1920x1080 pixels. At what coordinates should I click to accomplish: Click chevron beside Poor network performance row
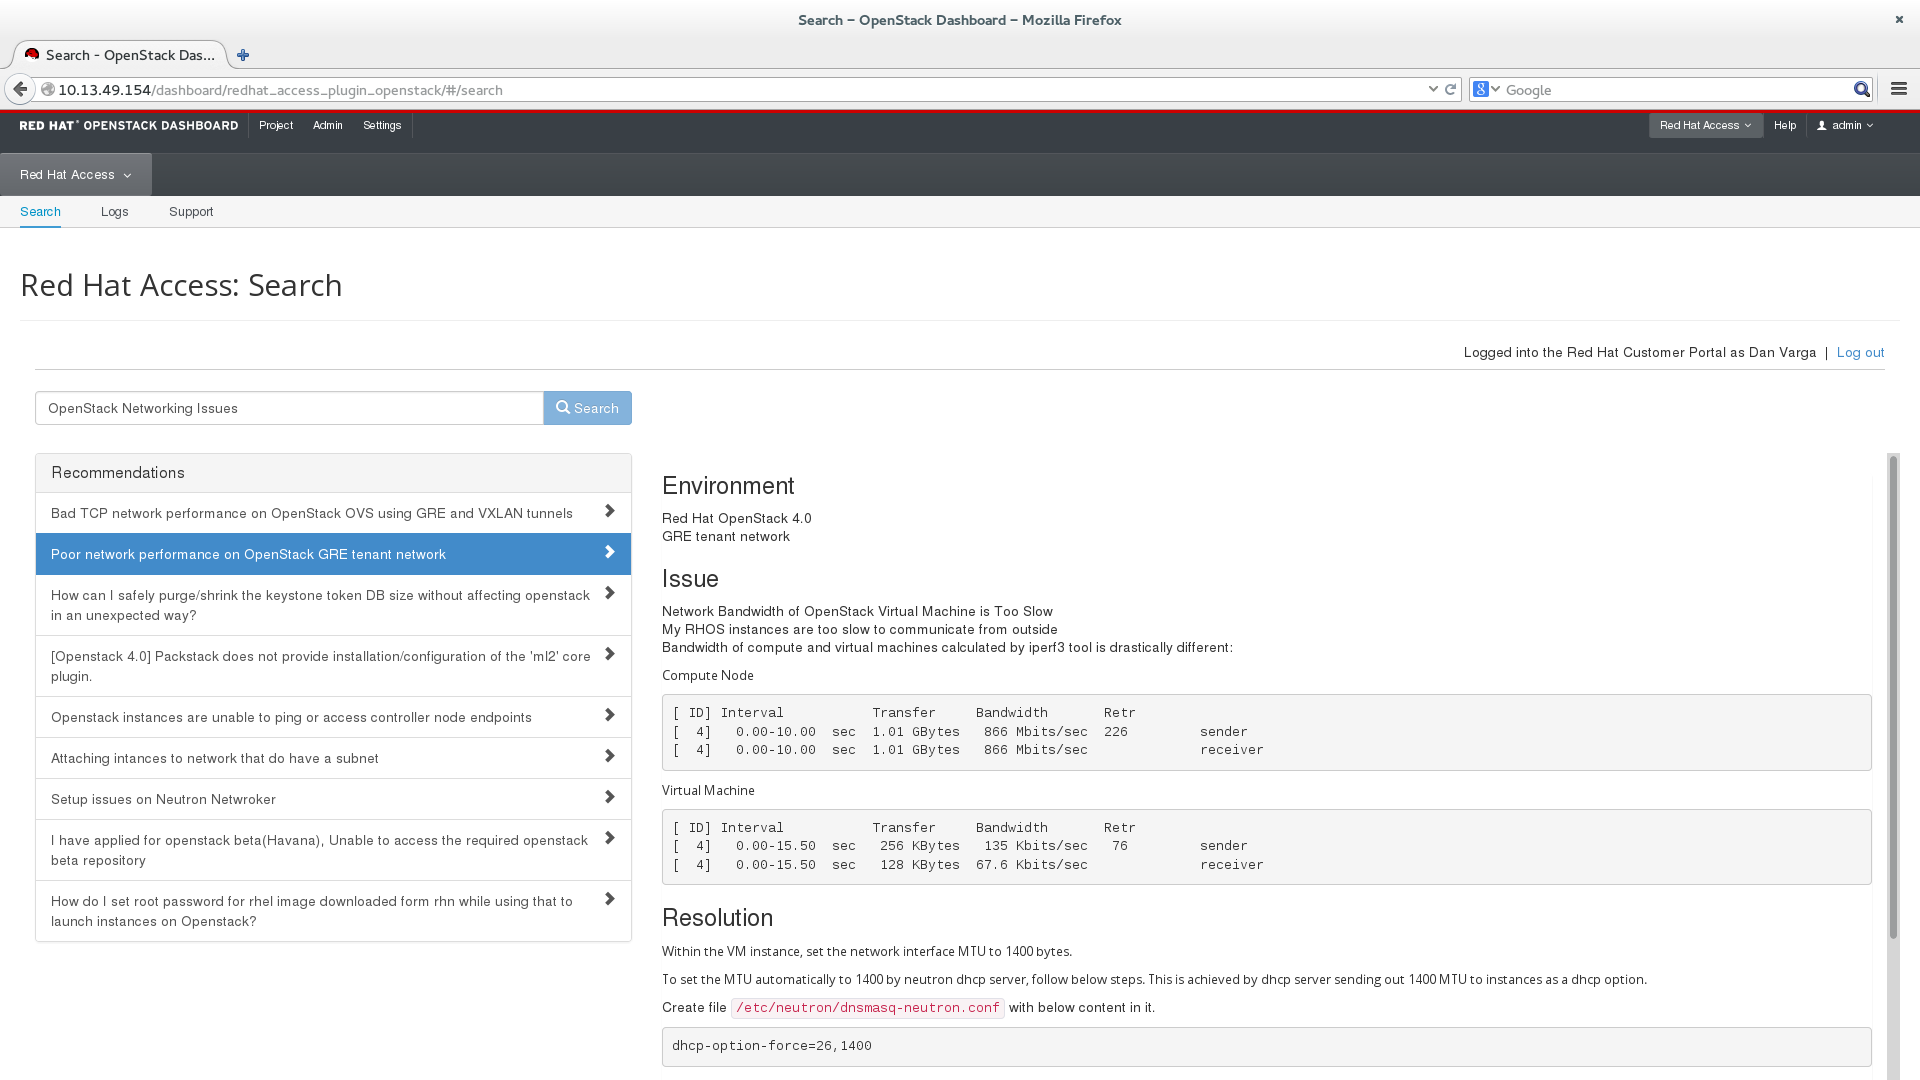pyautogui.click(x=609, y=552)
